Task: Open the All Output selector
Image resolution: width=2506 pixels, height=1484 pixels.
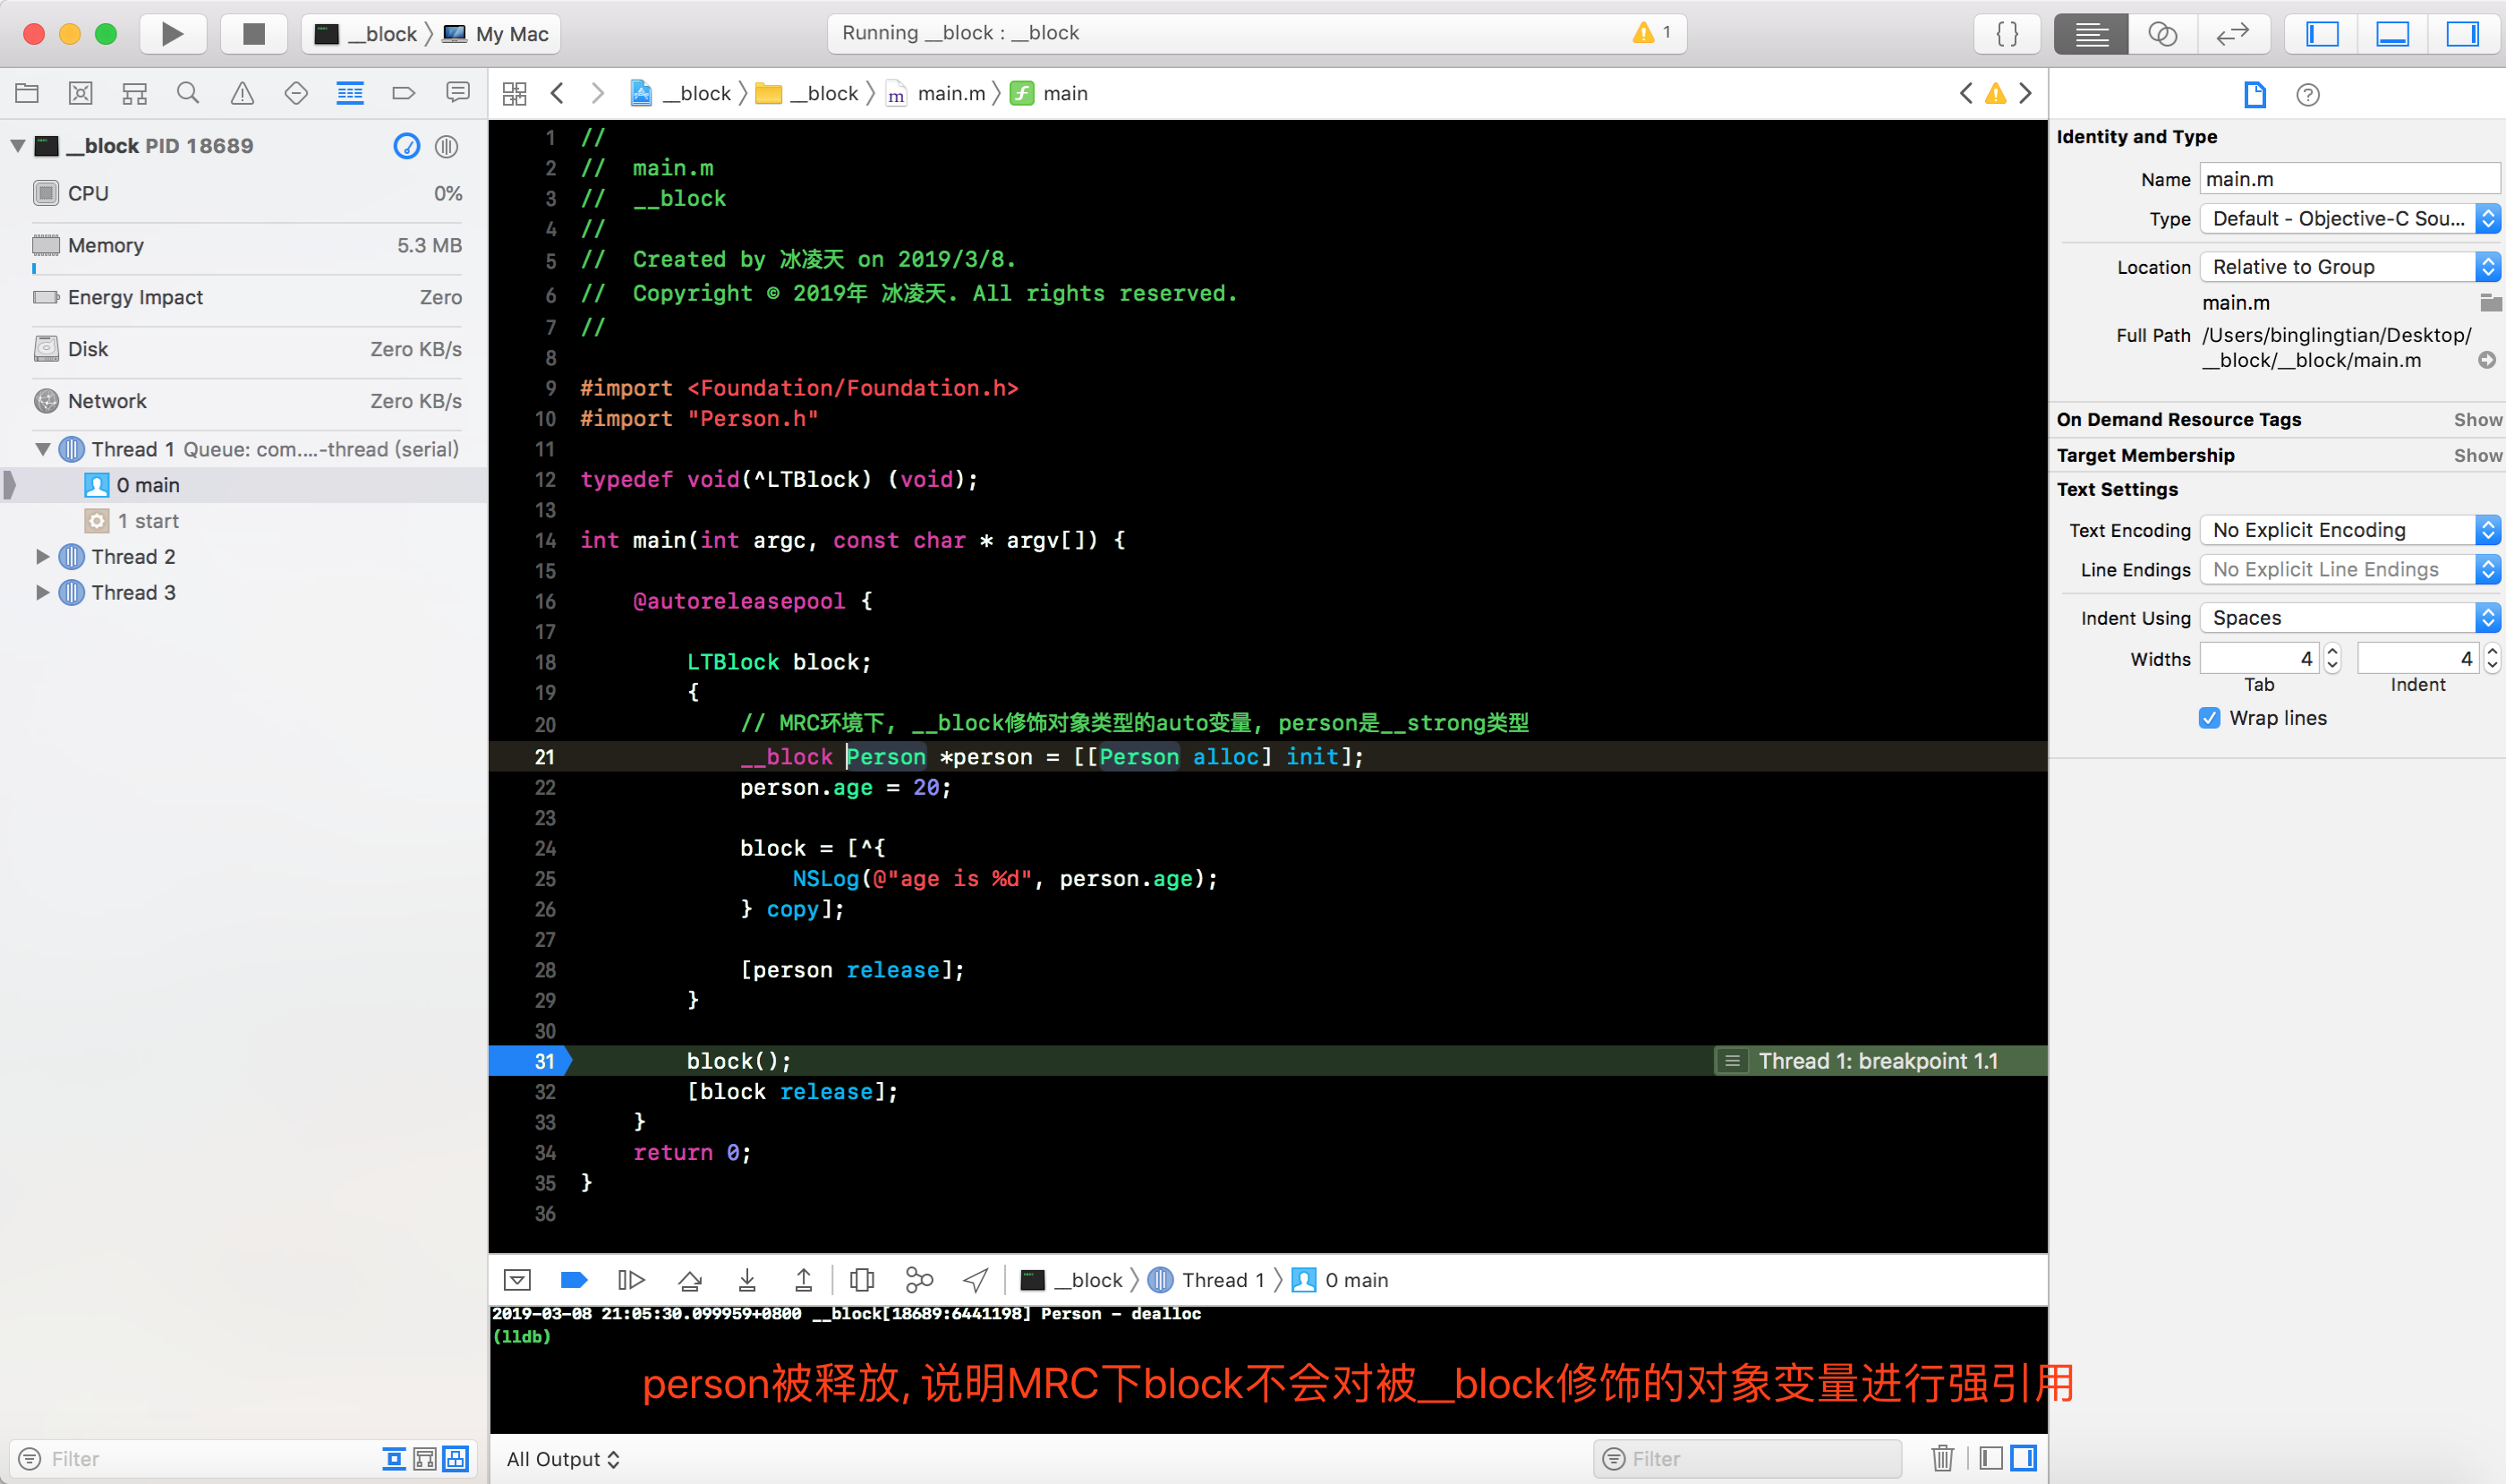Action: [x=563, y=1459]
